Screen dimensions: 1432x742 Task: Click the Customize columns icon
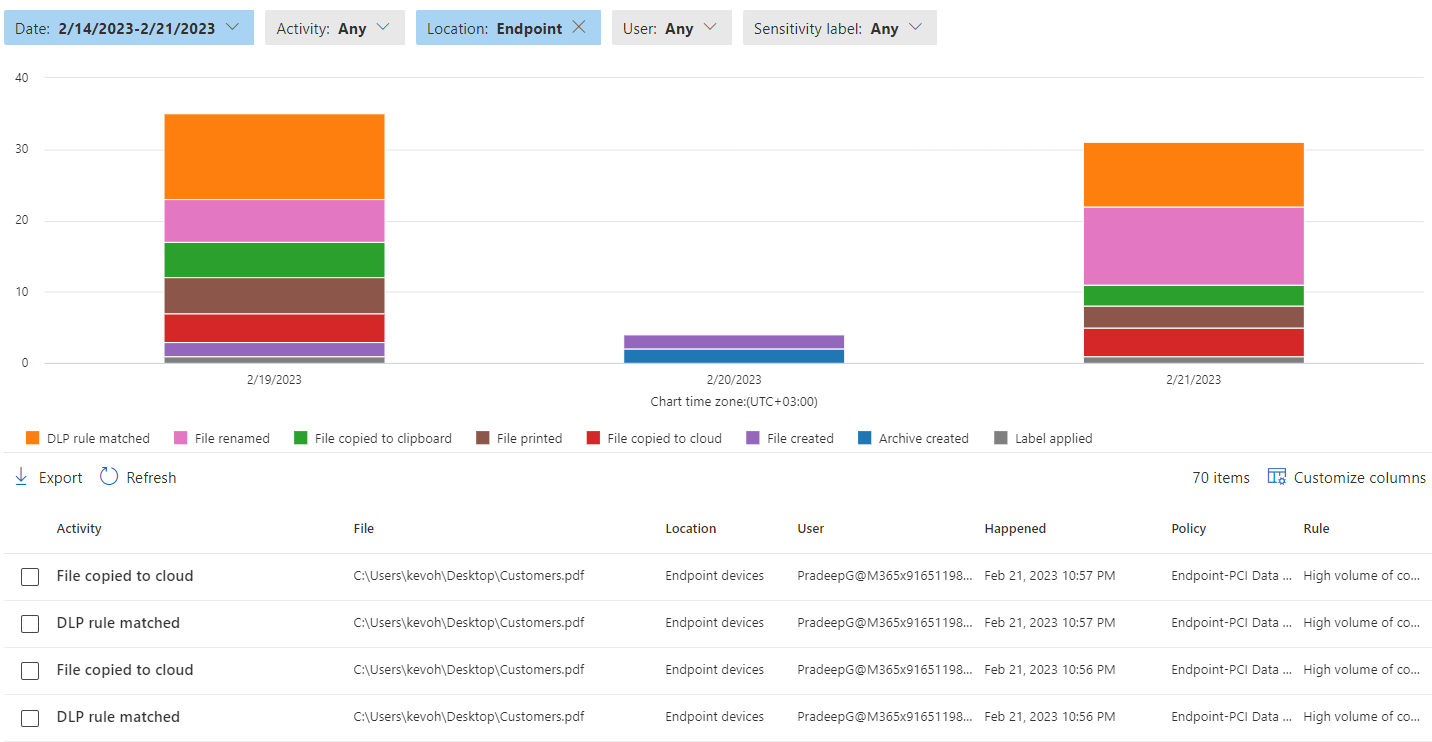click(1277, 477)
